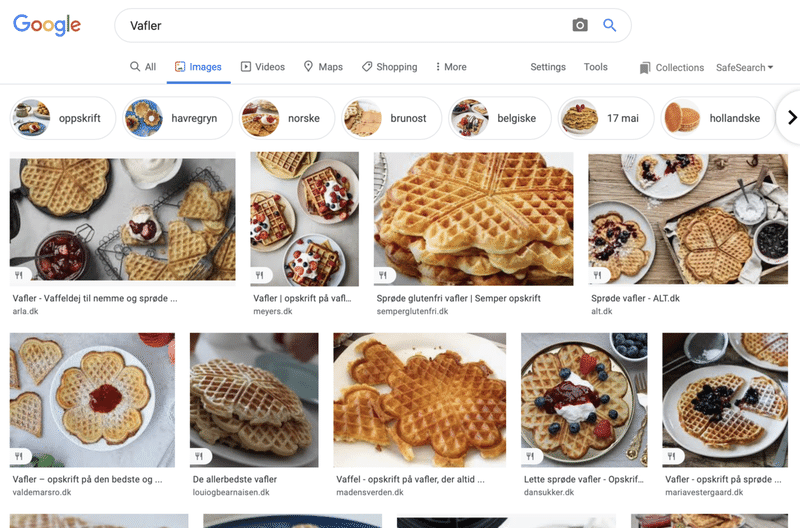The height and width of the screenshot is (528, 800).
Task: Open the Google logo homepage
Action: (x=47, y=25)
